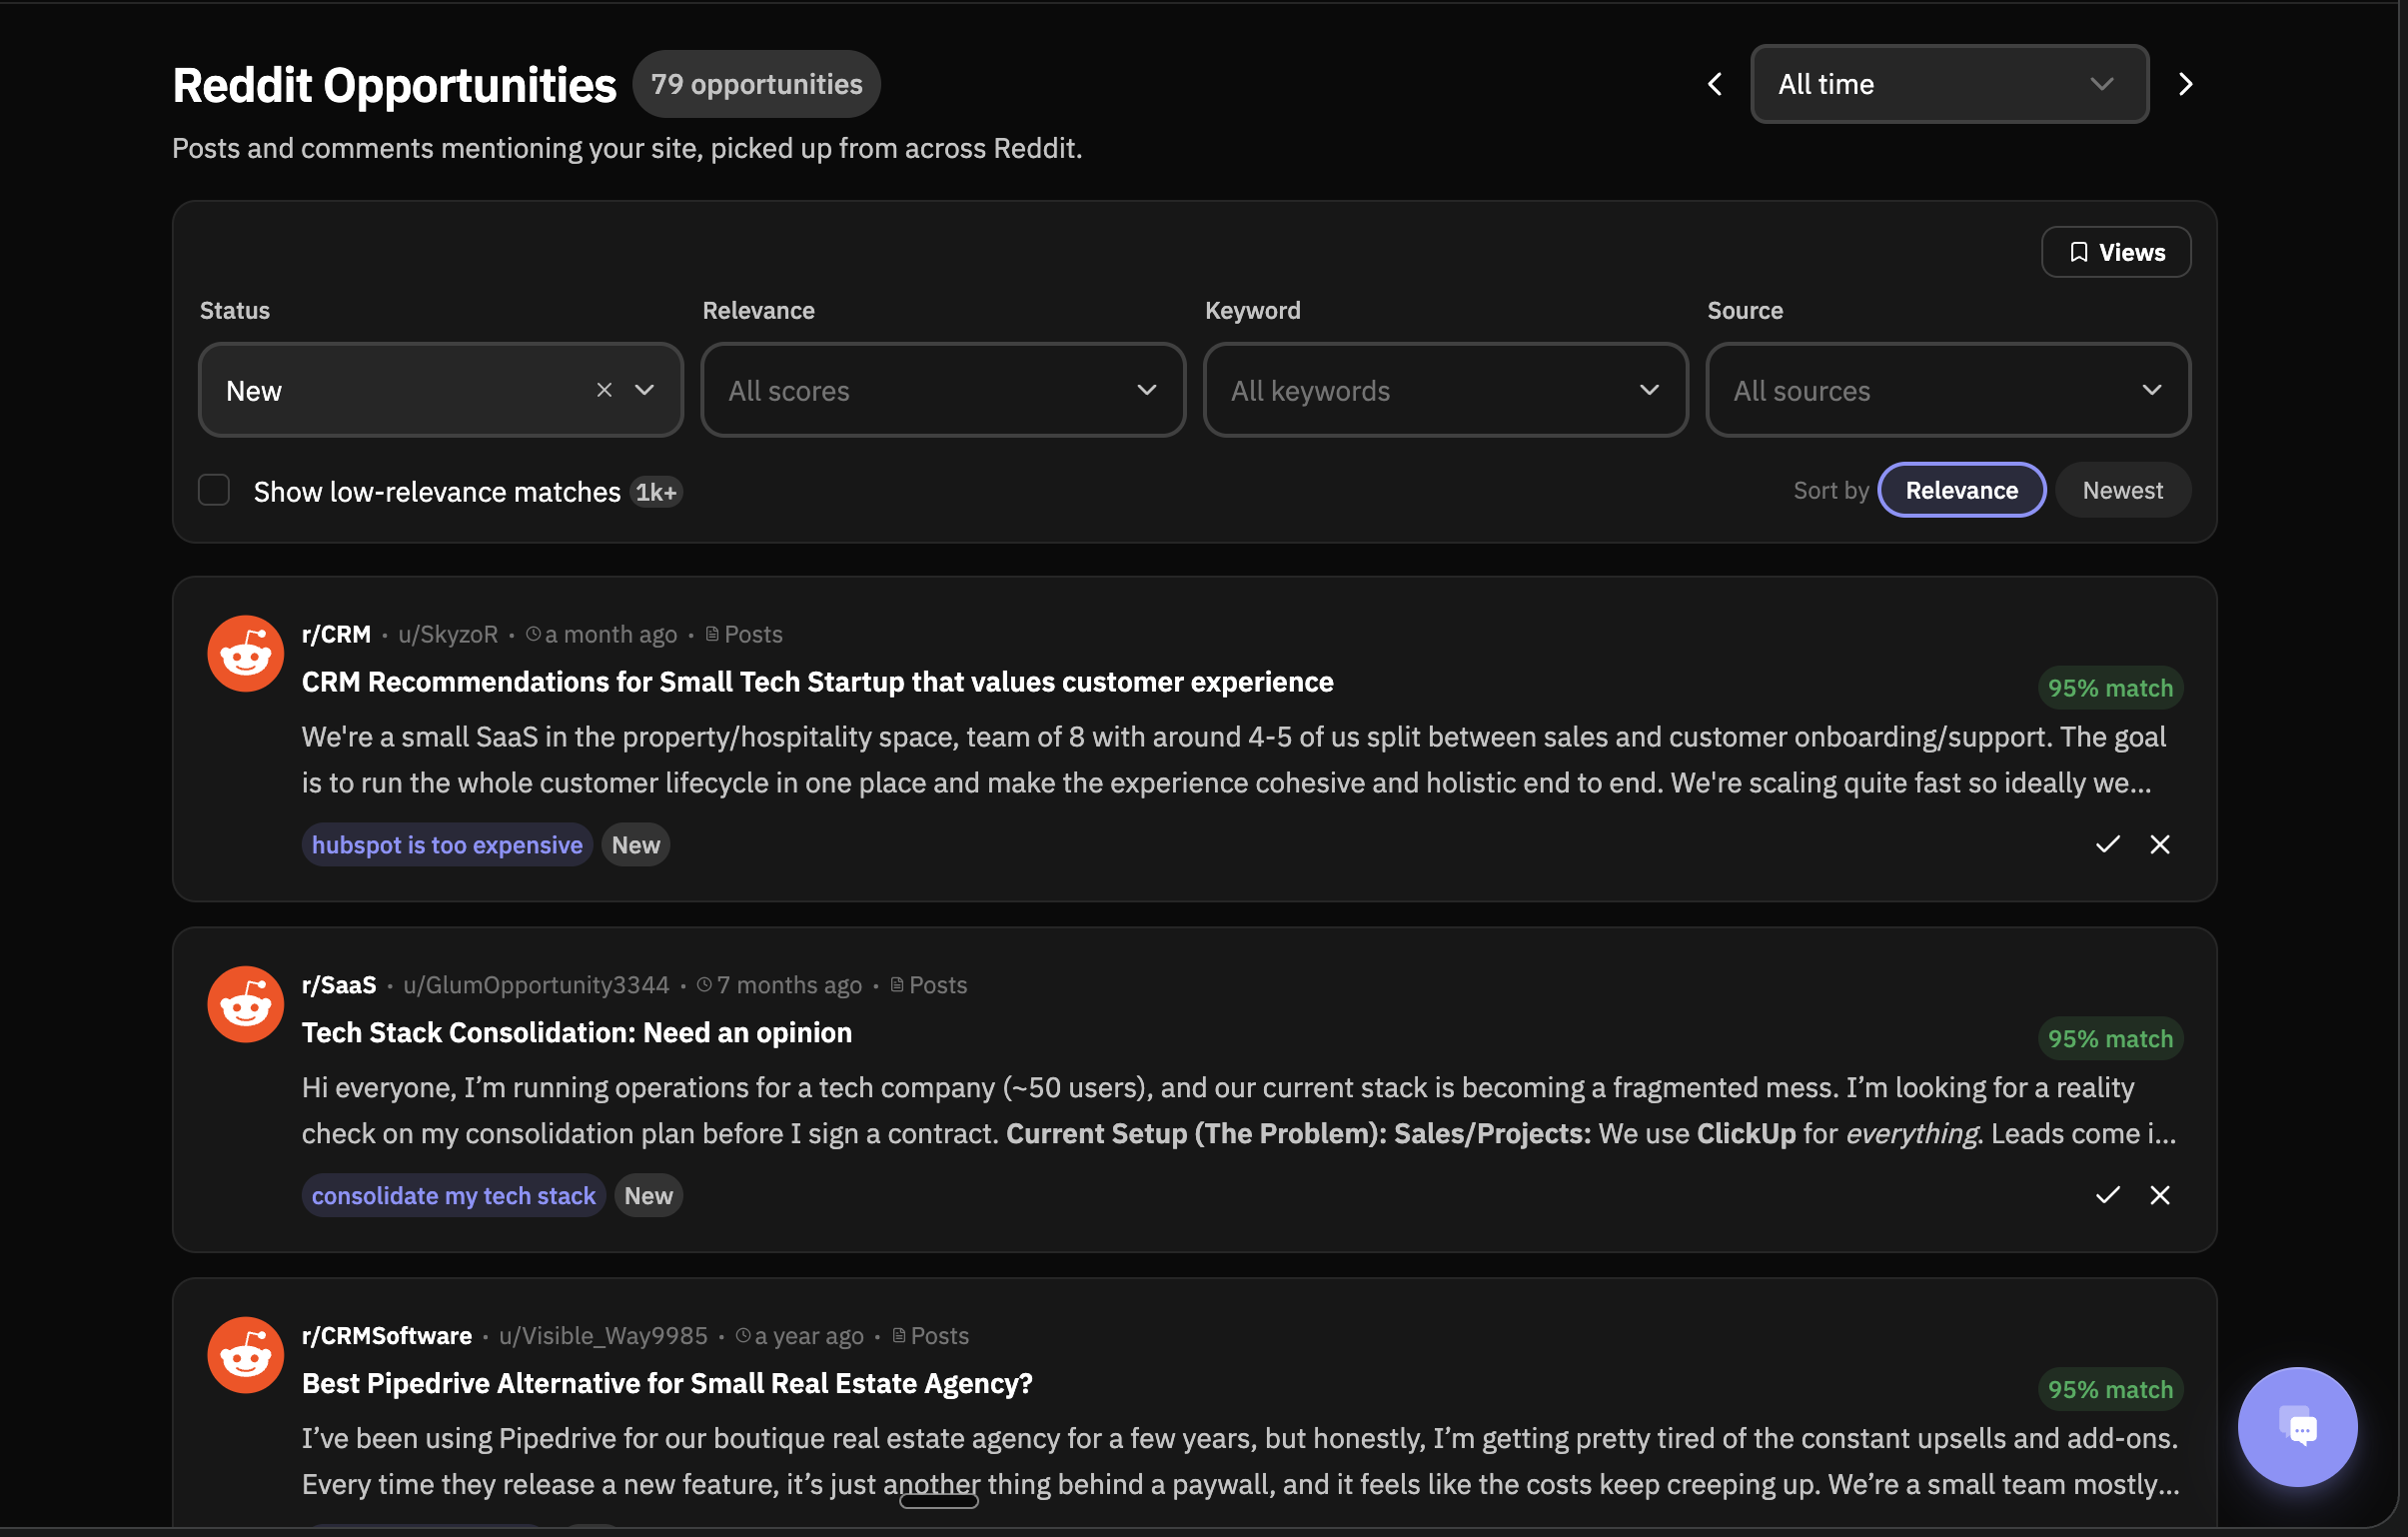Viewport: 2408px width, 1537px height.
Task: Open the All keywords dropdown
Action: 1445,390
